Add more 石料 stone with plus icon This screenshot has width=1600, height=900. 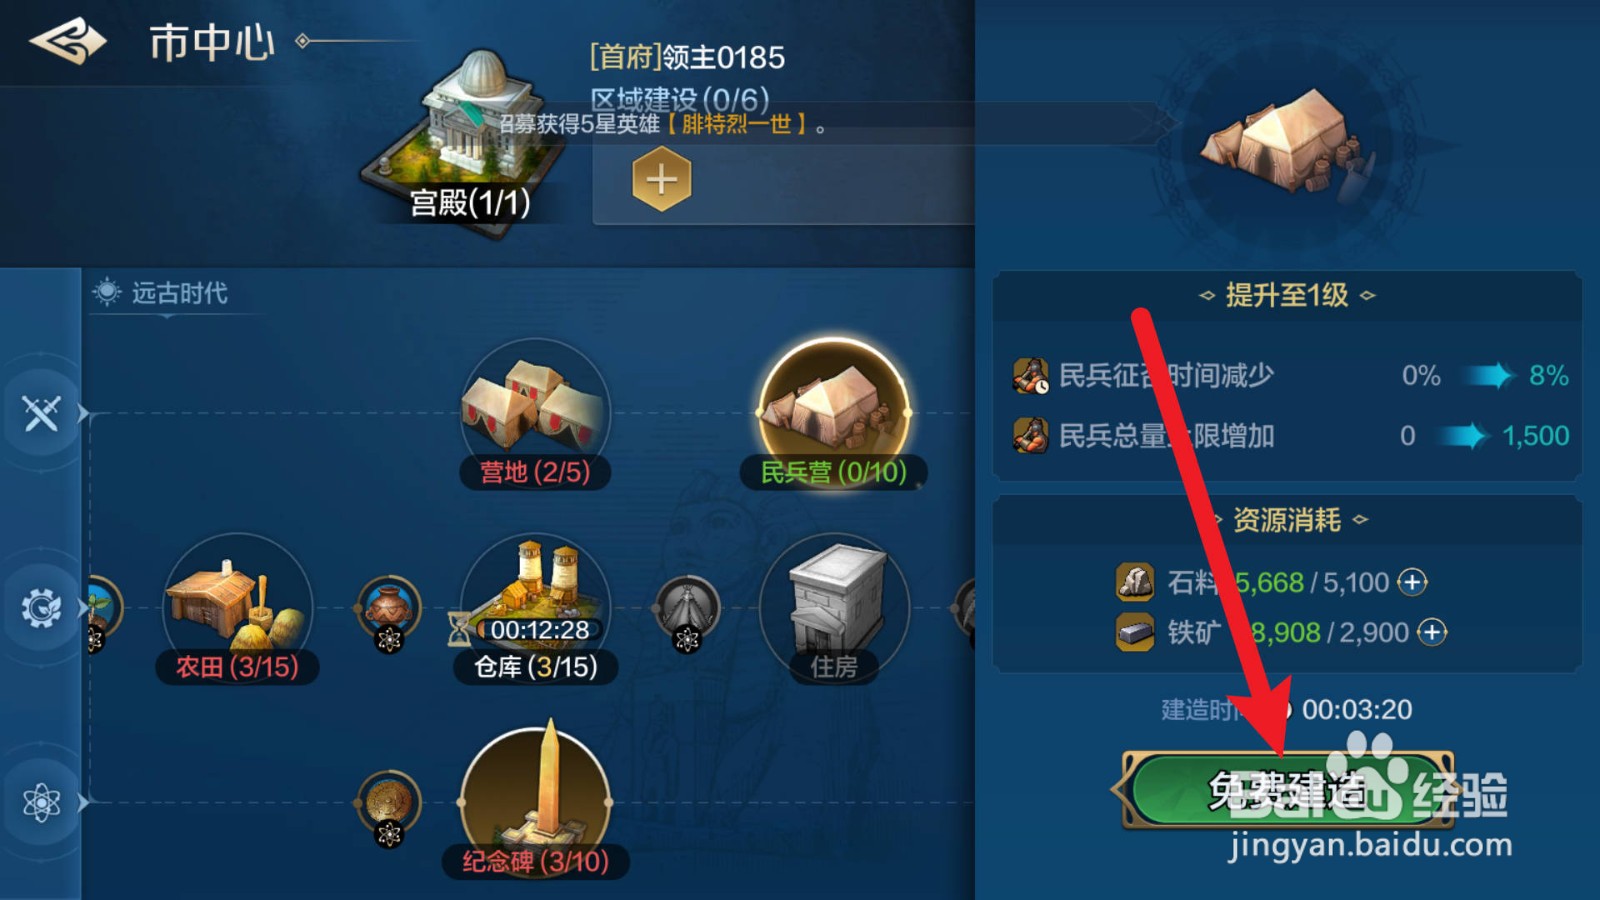click(x=1412, y=582)
